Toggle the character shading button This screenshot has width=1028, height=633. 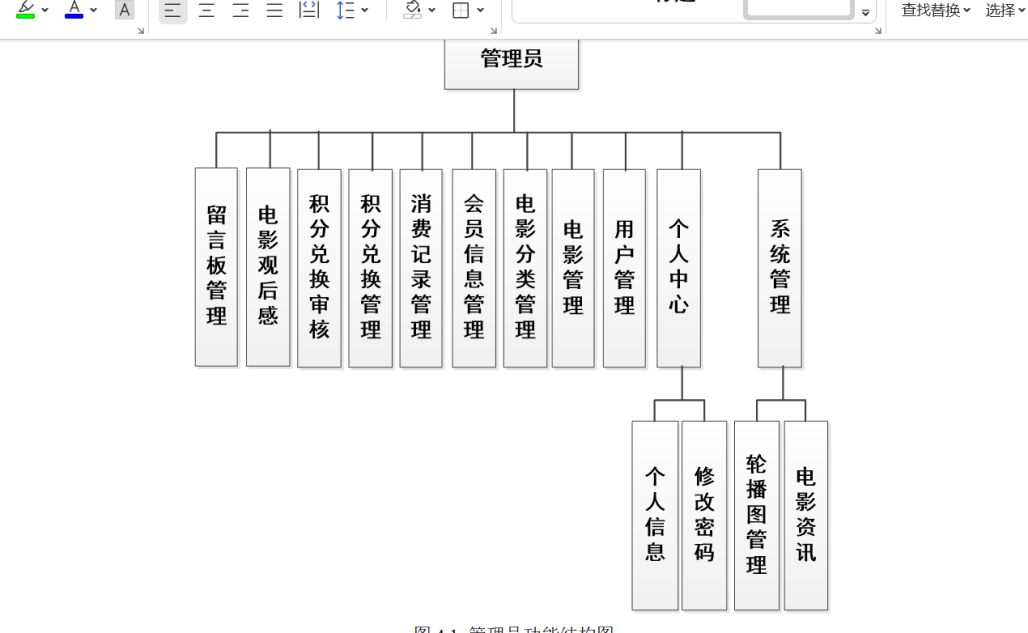tap(124, 9)
